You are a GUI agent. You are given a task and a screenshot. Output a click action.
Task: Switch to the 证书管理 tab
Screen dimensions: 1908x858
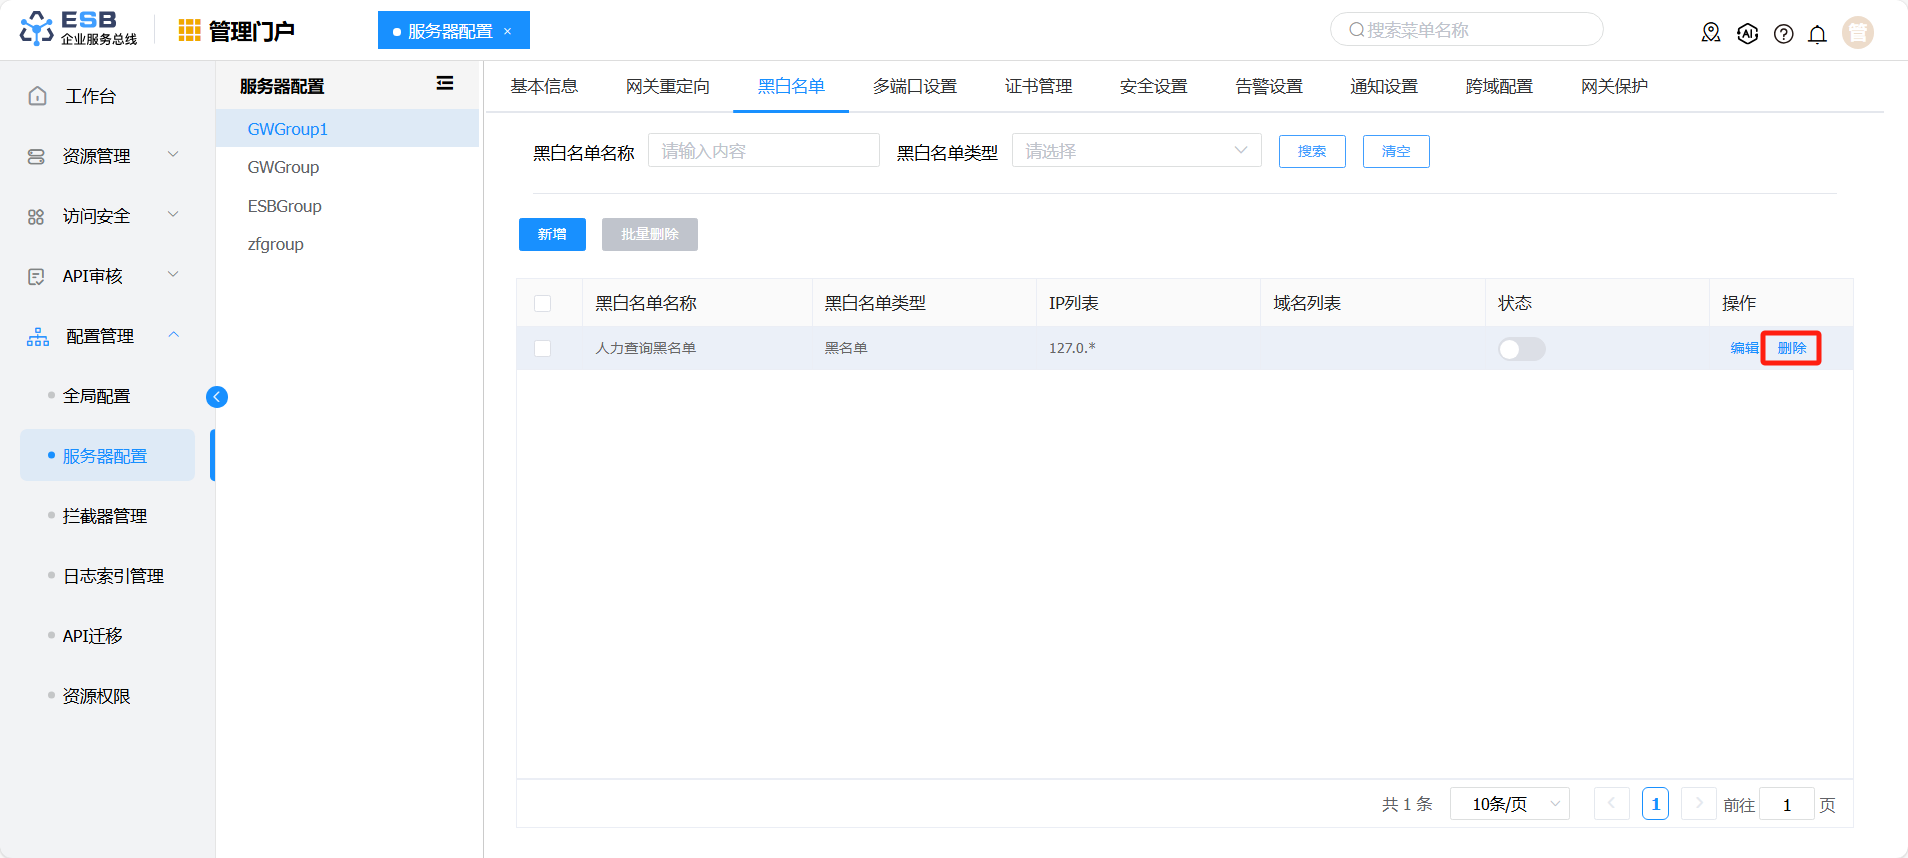pos(1038,87)
